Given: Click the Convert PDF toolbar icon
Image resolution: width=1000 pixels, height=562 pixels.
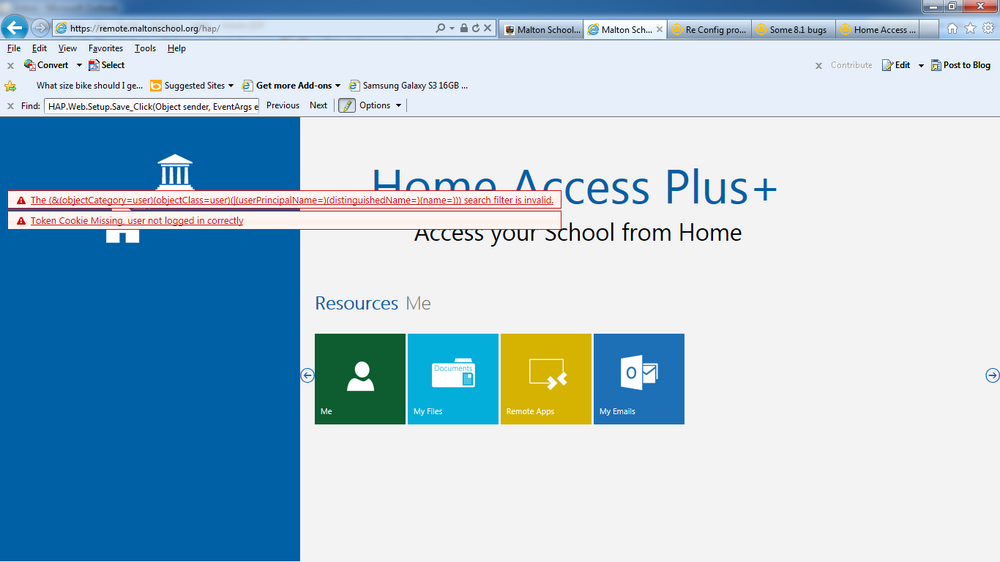Looking at the screenshot, I should click(x=29, y=65).
